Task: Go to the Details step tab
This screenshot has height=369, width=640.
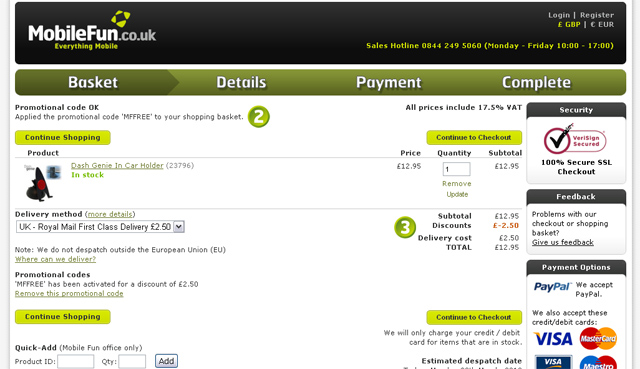Action: [x=241, y=82]
